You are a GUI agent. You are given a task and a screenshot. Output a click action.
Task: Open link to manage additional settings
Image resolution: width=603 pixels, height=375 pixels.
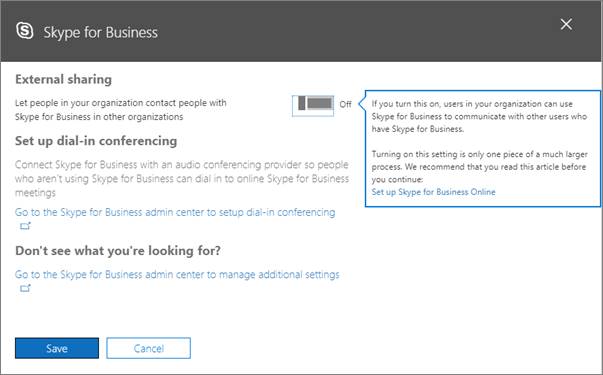177,275
